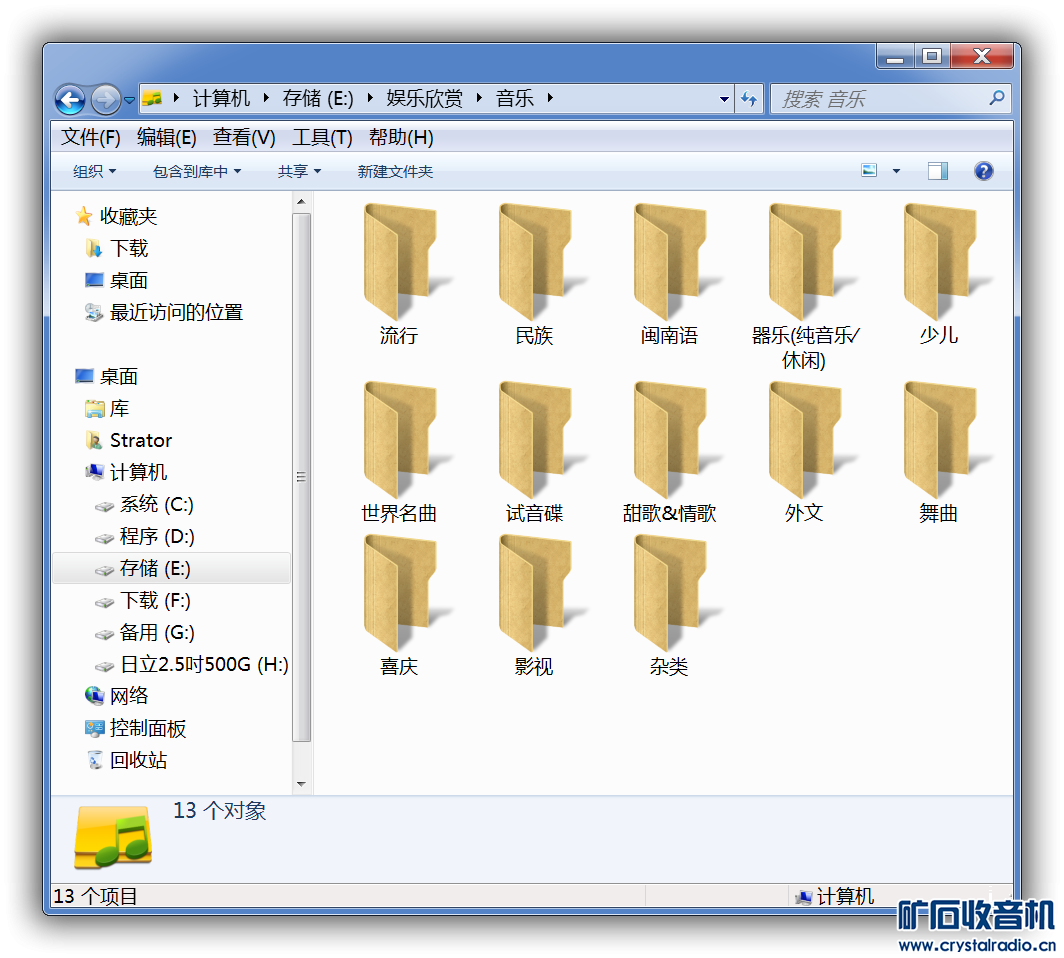
Task: Open the 编辑(E) menu
Action: click(167, 138)
